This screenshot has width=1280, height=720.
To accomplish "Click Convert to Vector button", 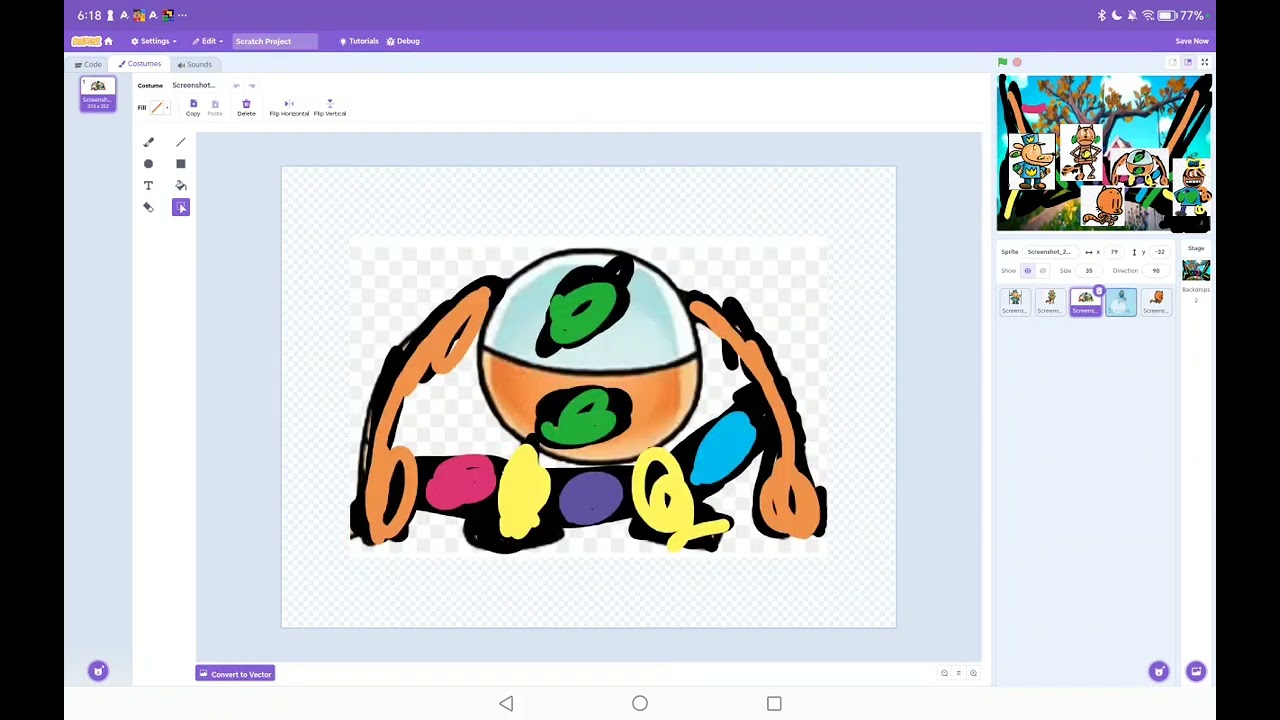I will pos(235,674).
